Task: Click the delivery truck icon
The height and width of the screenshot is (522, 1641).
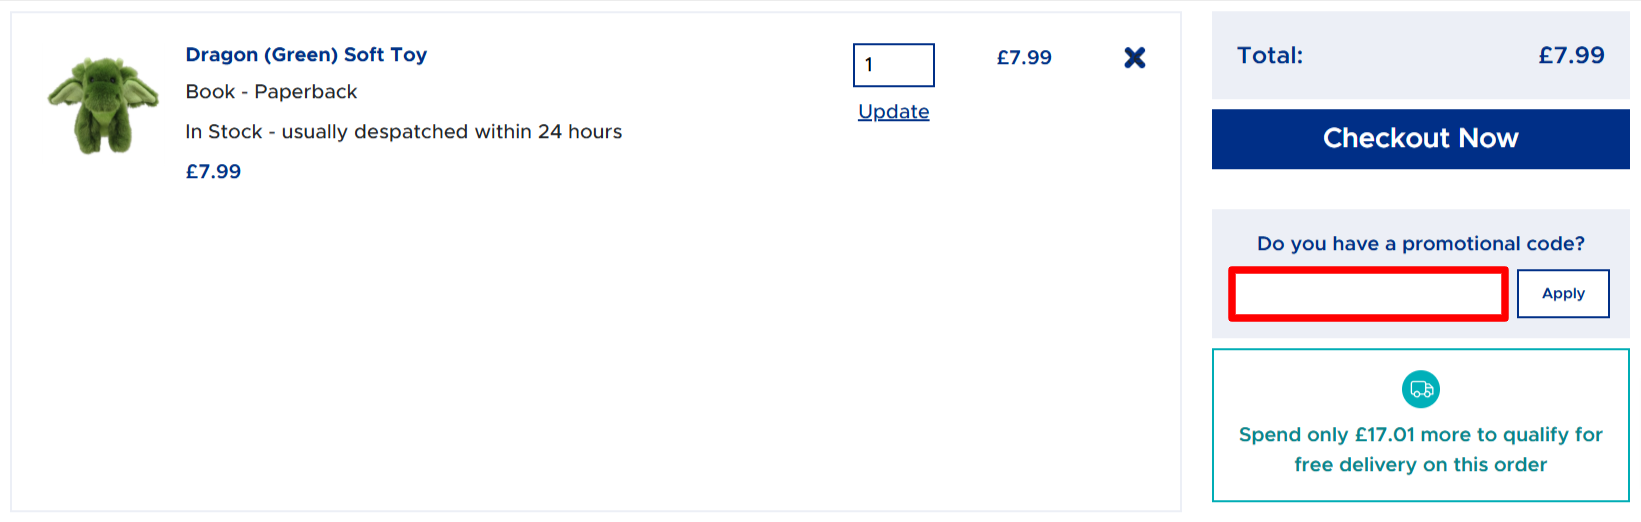Action: click(1420, 389)
